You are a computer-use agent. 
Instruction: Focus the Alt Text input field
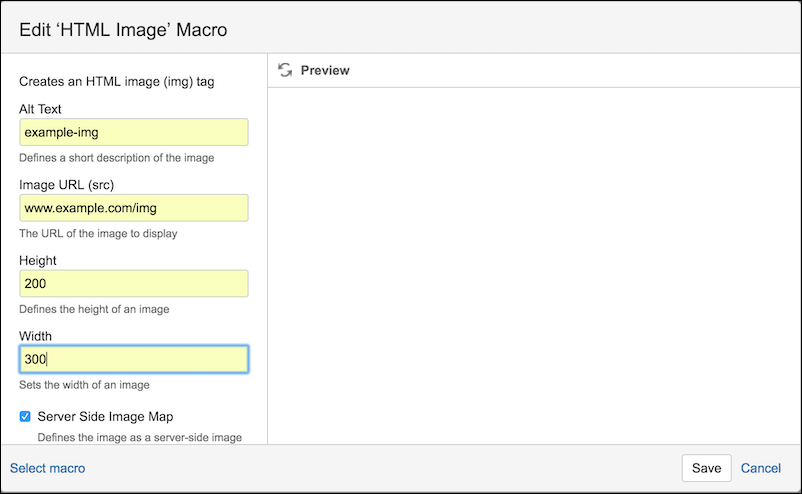134,132
